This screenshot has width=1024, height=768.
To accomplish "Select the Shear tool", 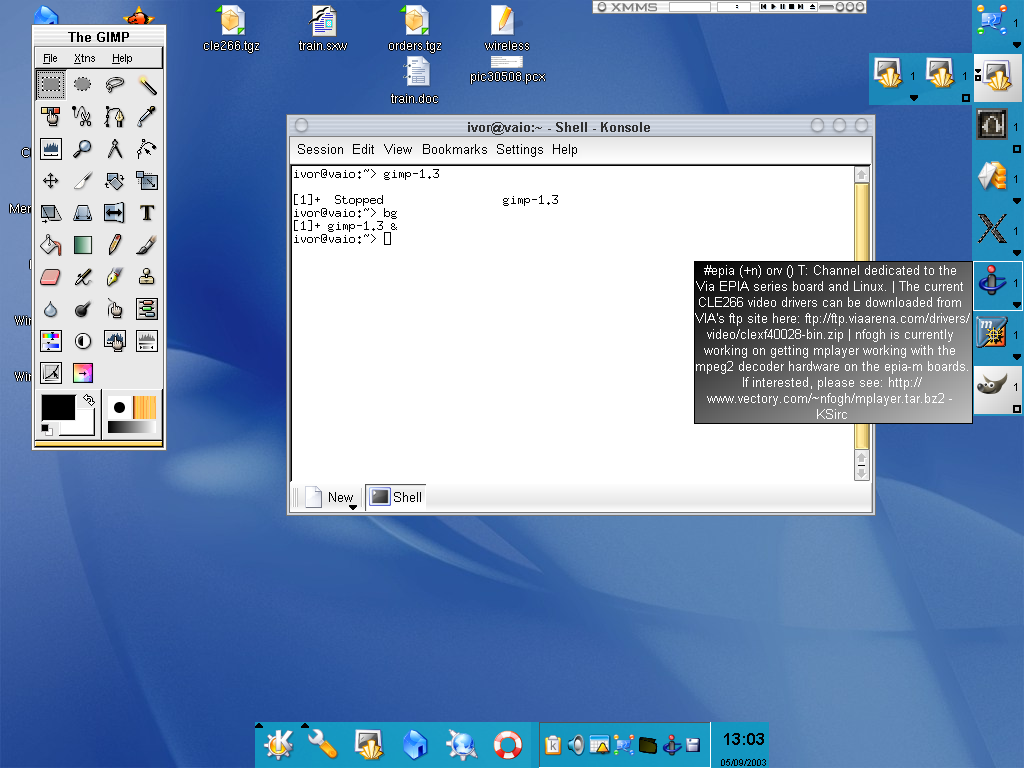I will tap(50, 212).
